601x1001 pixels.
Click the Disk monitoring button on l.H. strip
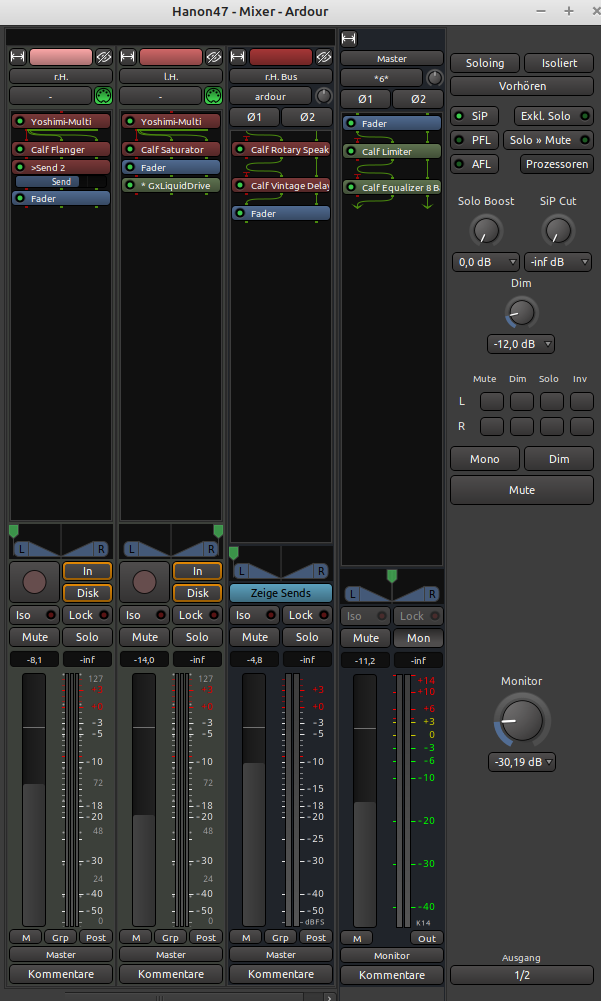197,593
